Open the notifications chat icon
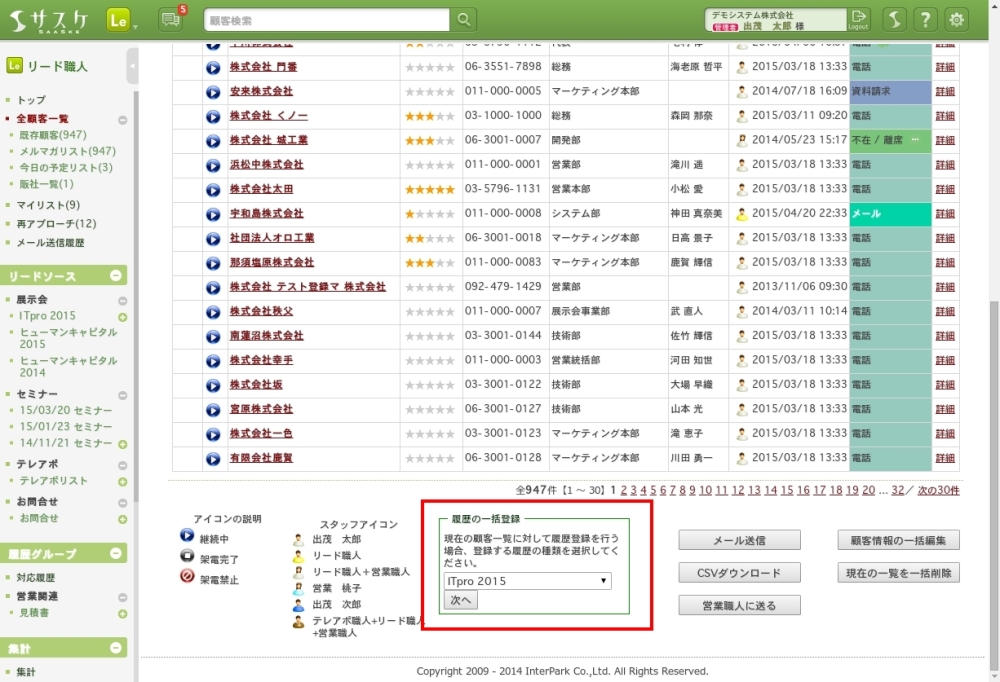 click(170, 20)
